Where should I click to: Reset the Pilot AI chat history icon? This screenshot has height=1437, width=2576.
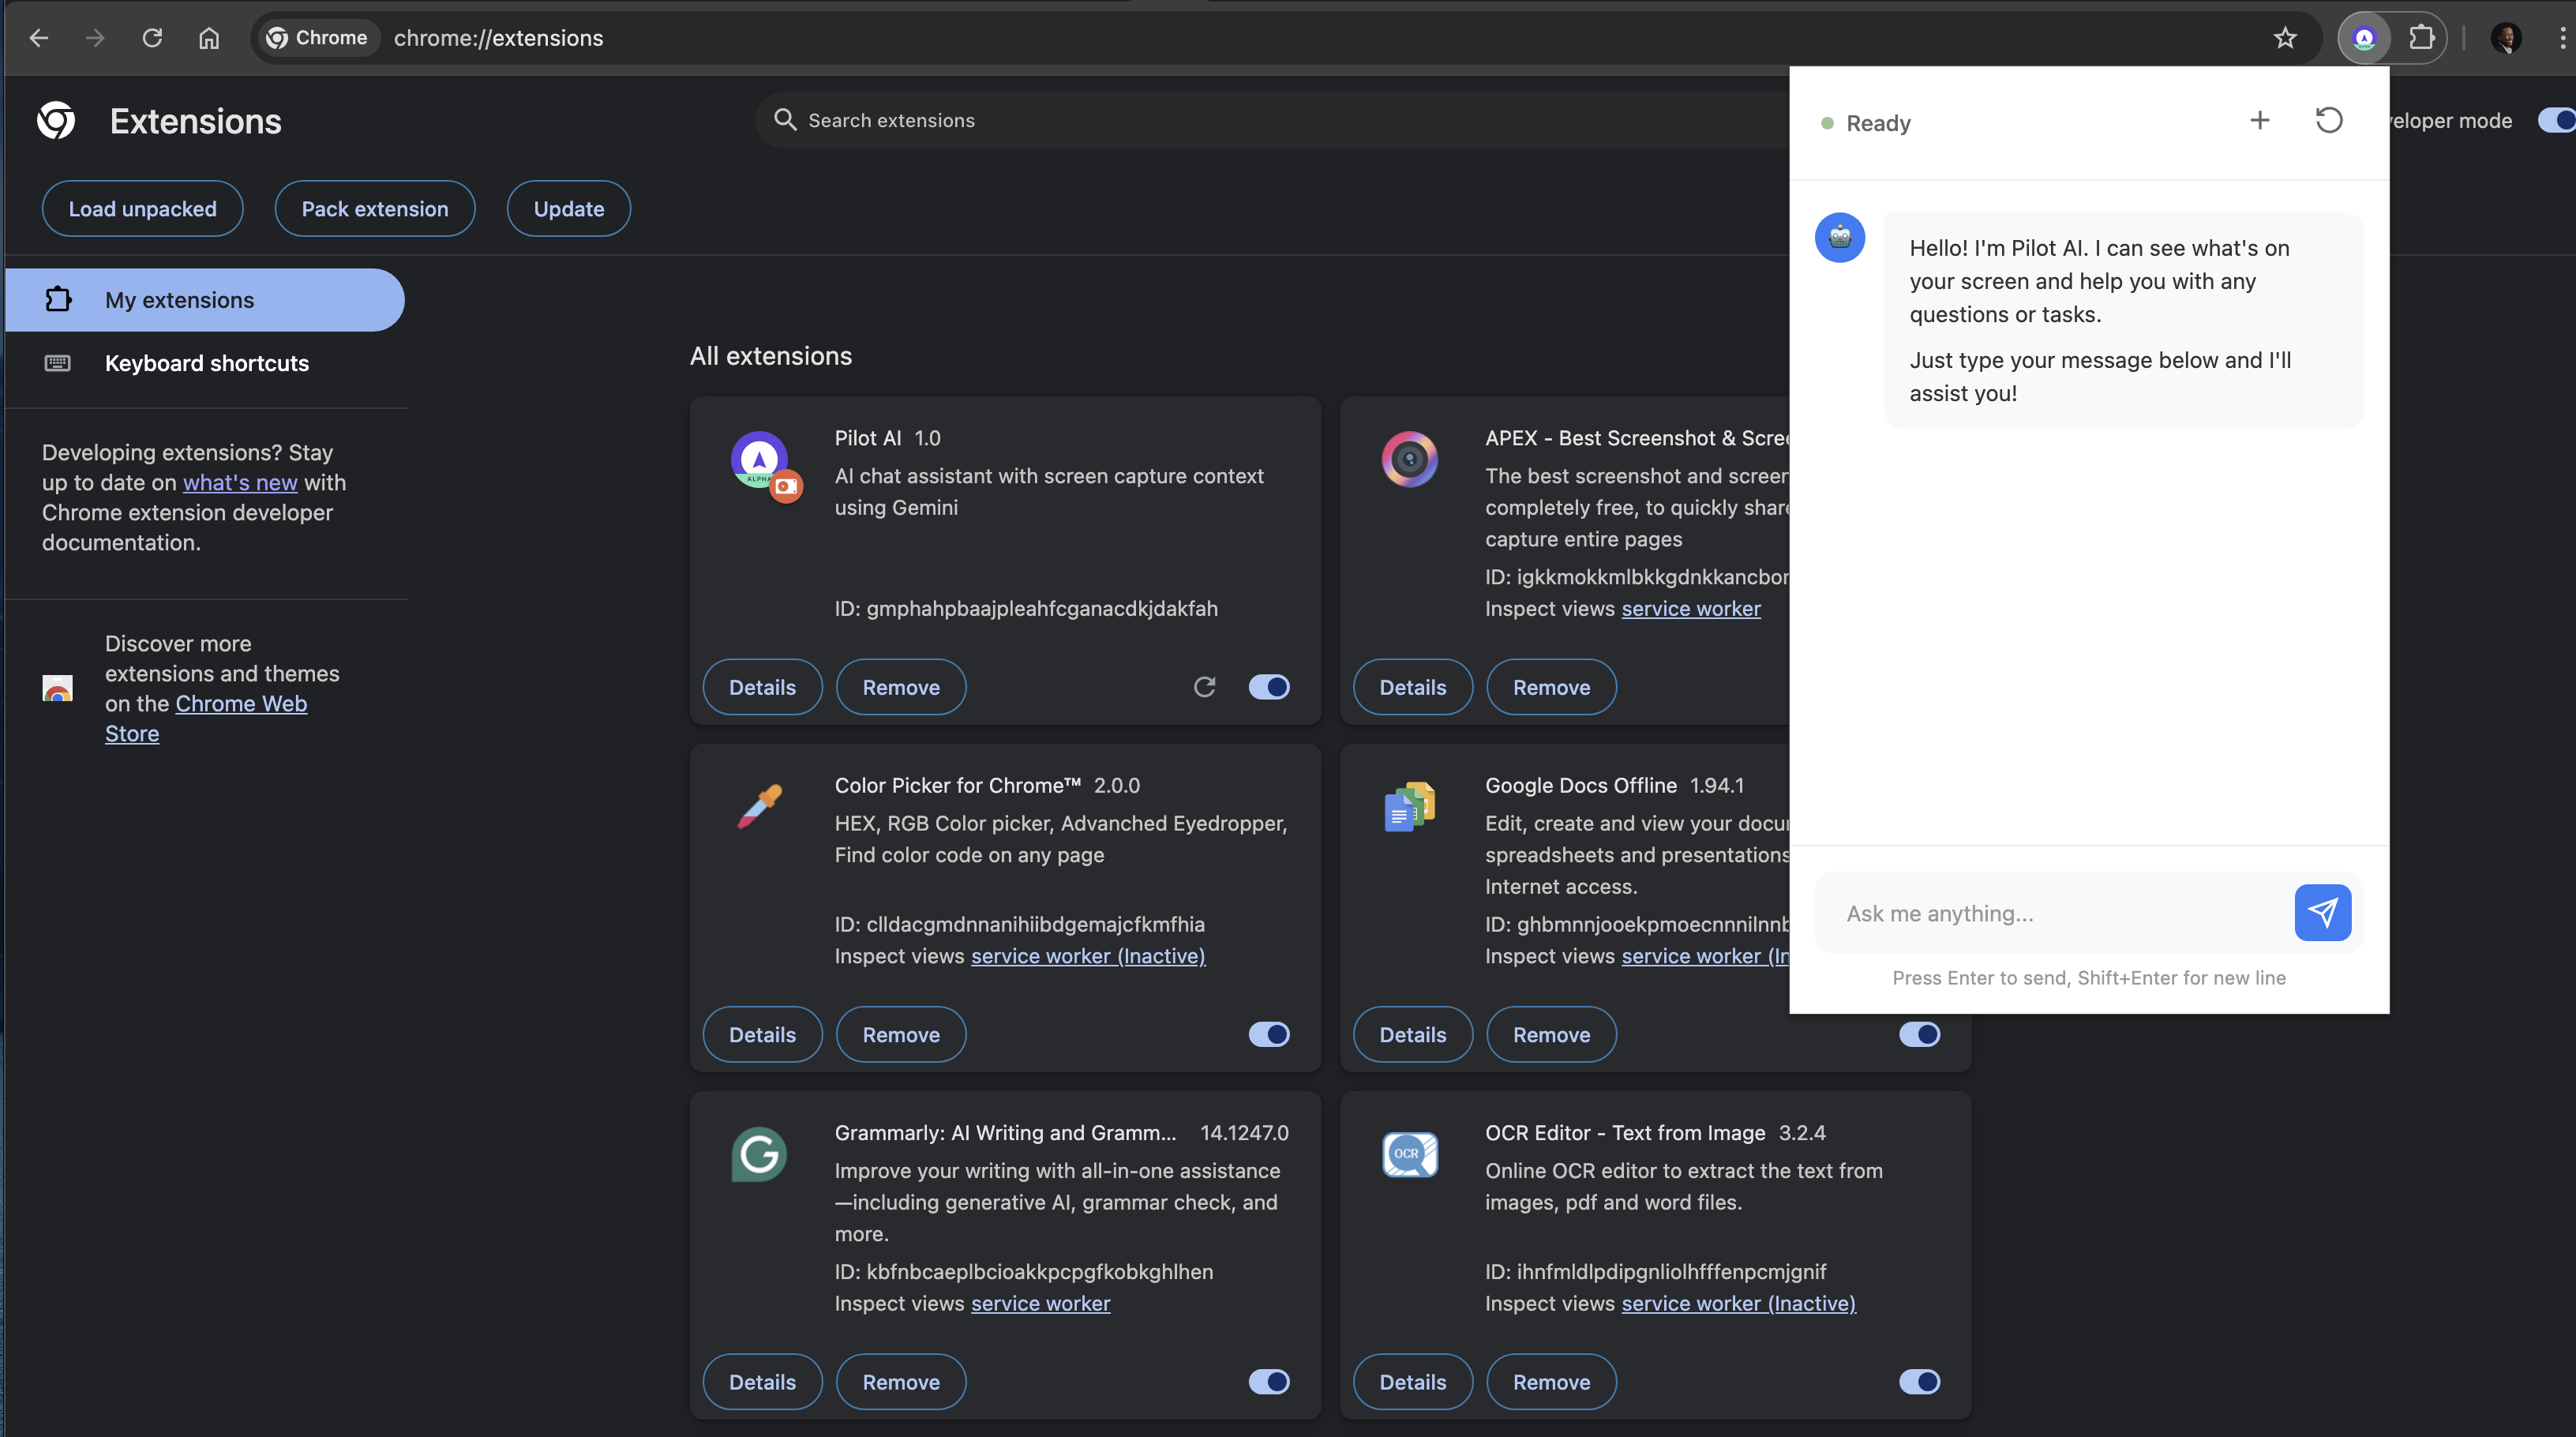(2329, 121)
